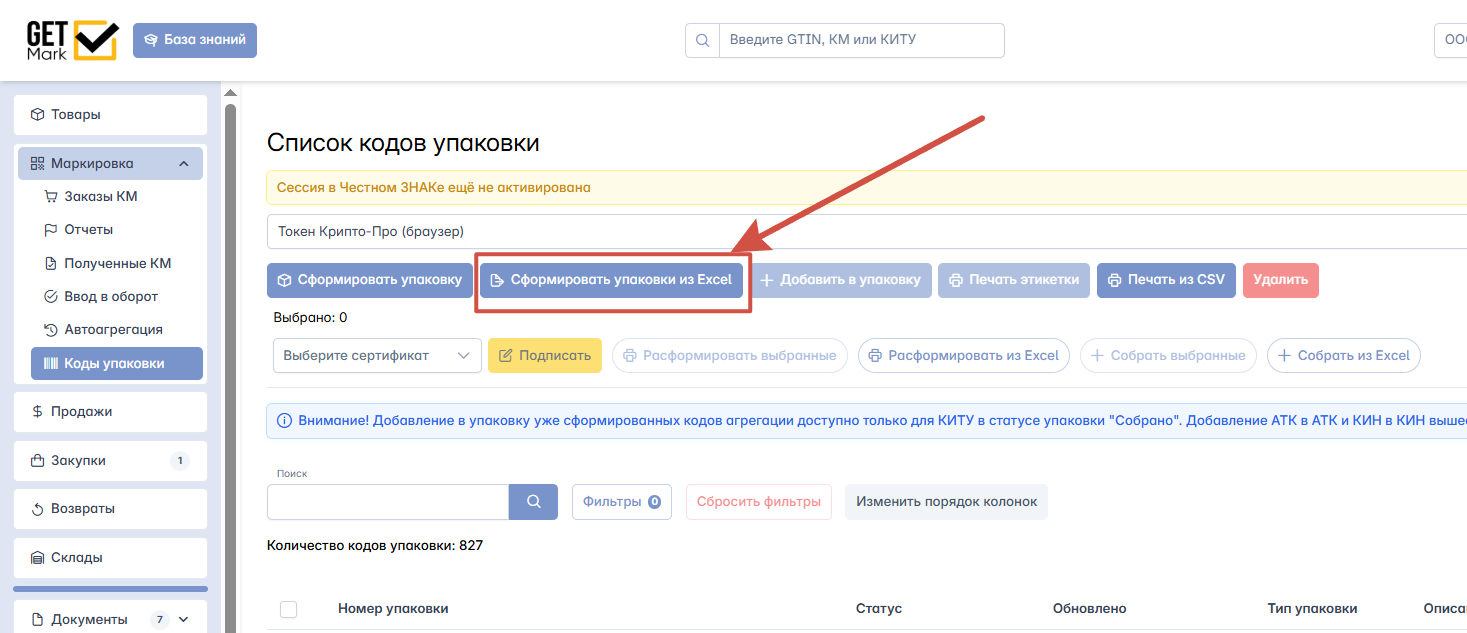Click the Количество кодов упаковки: 827 text
Viewport: 1467px width, 633px height.
[x=375, y=546]
